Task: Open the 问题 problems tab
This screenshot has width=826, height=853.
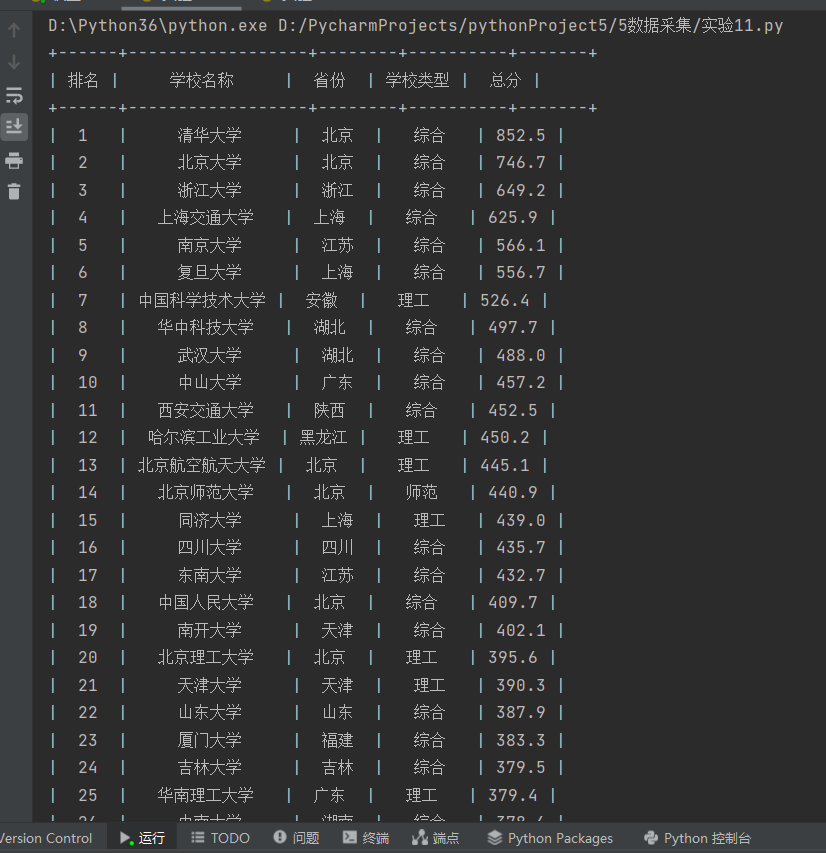Action: click(x=297, y=838)
